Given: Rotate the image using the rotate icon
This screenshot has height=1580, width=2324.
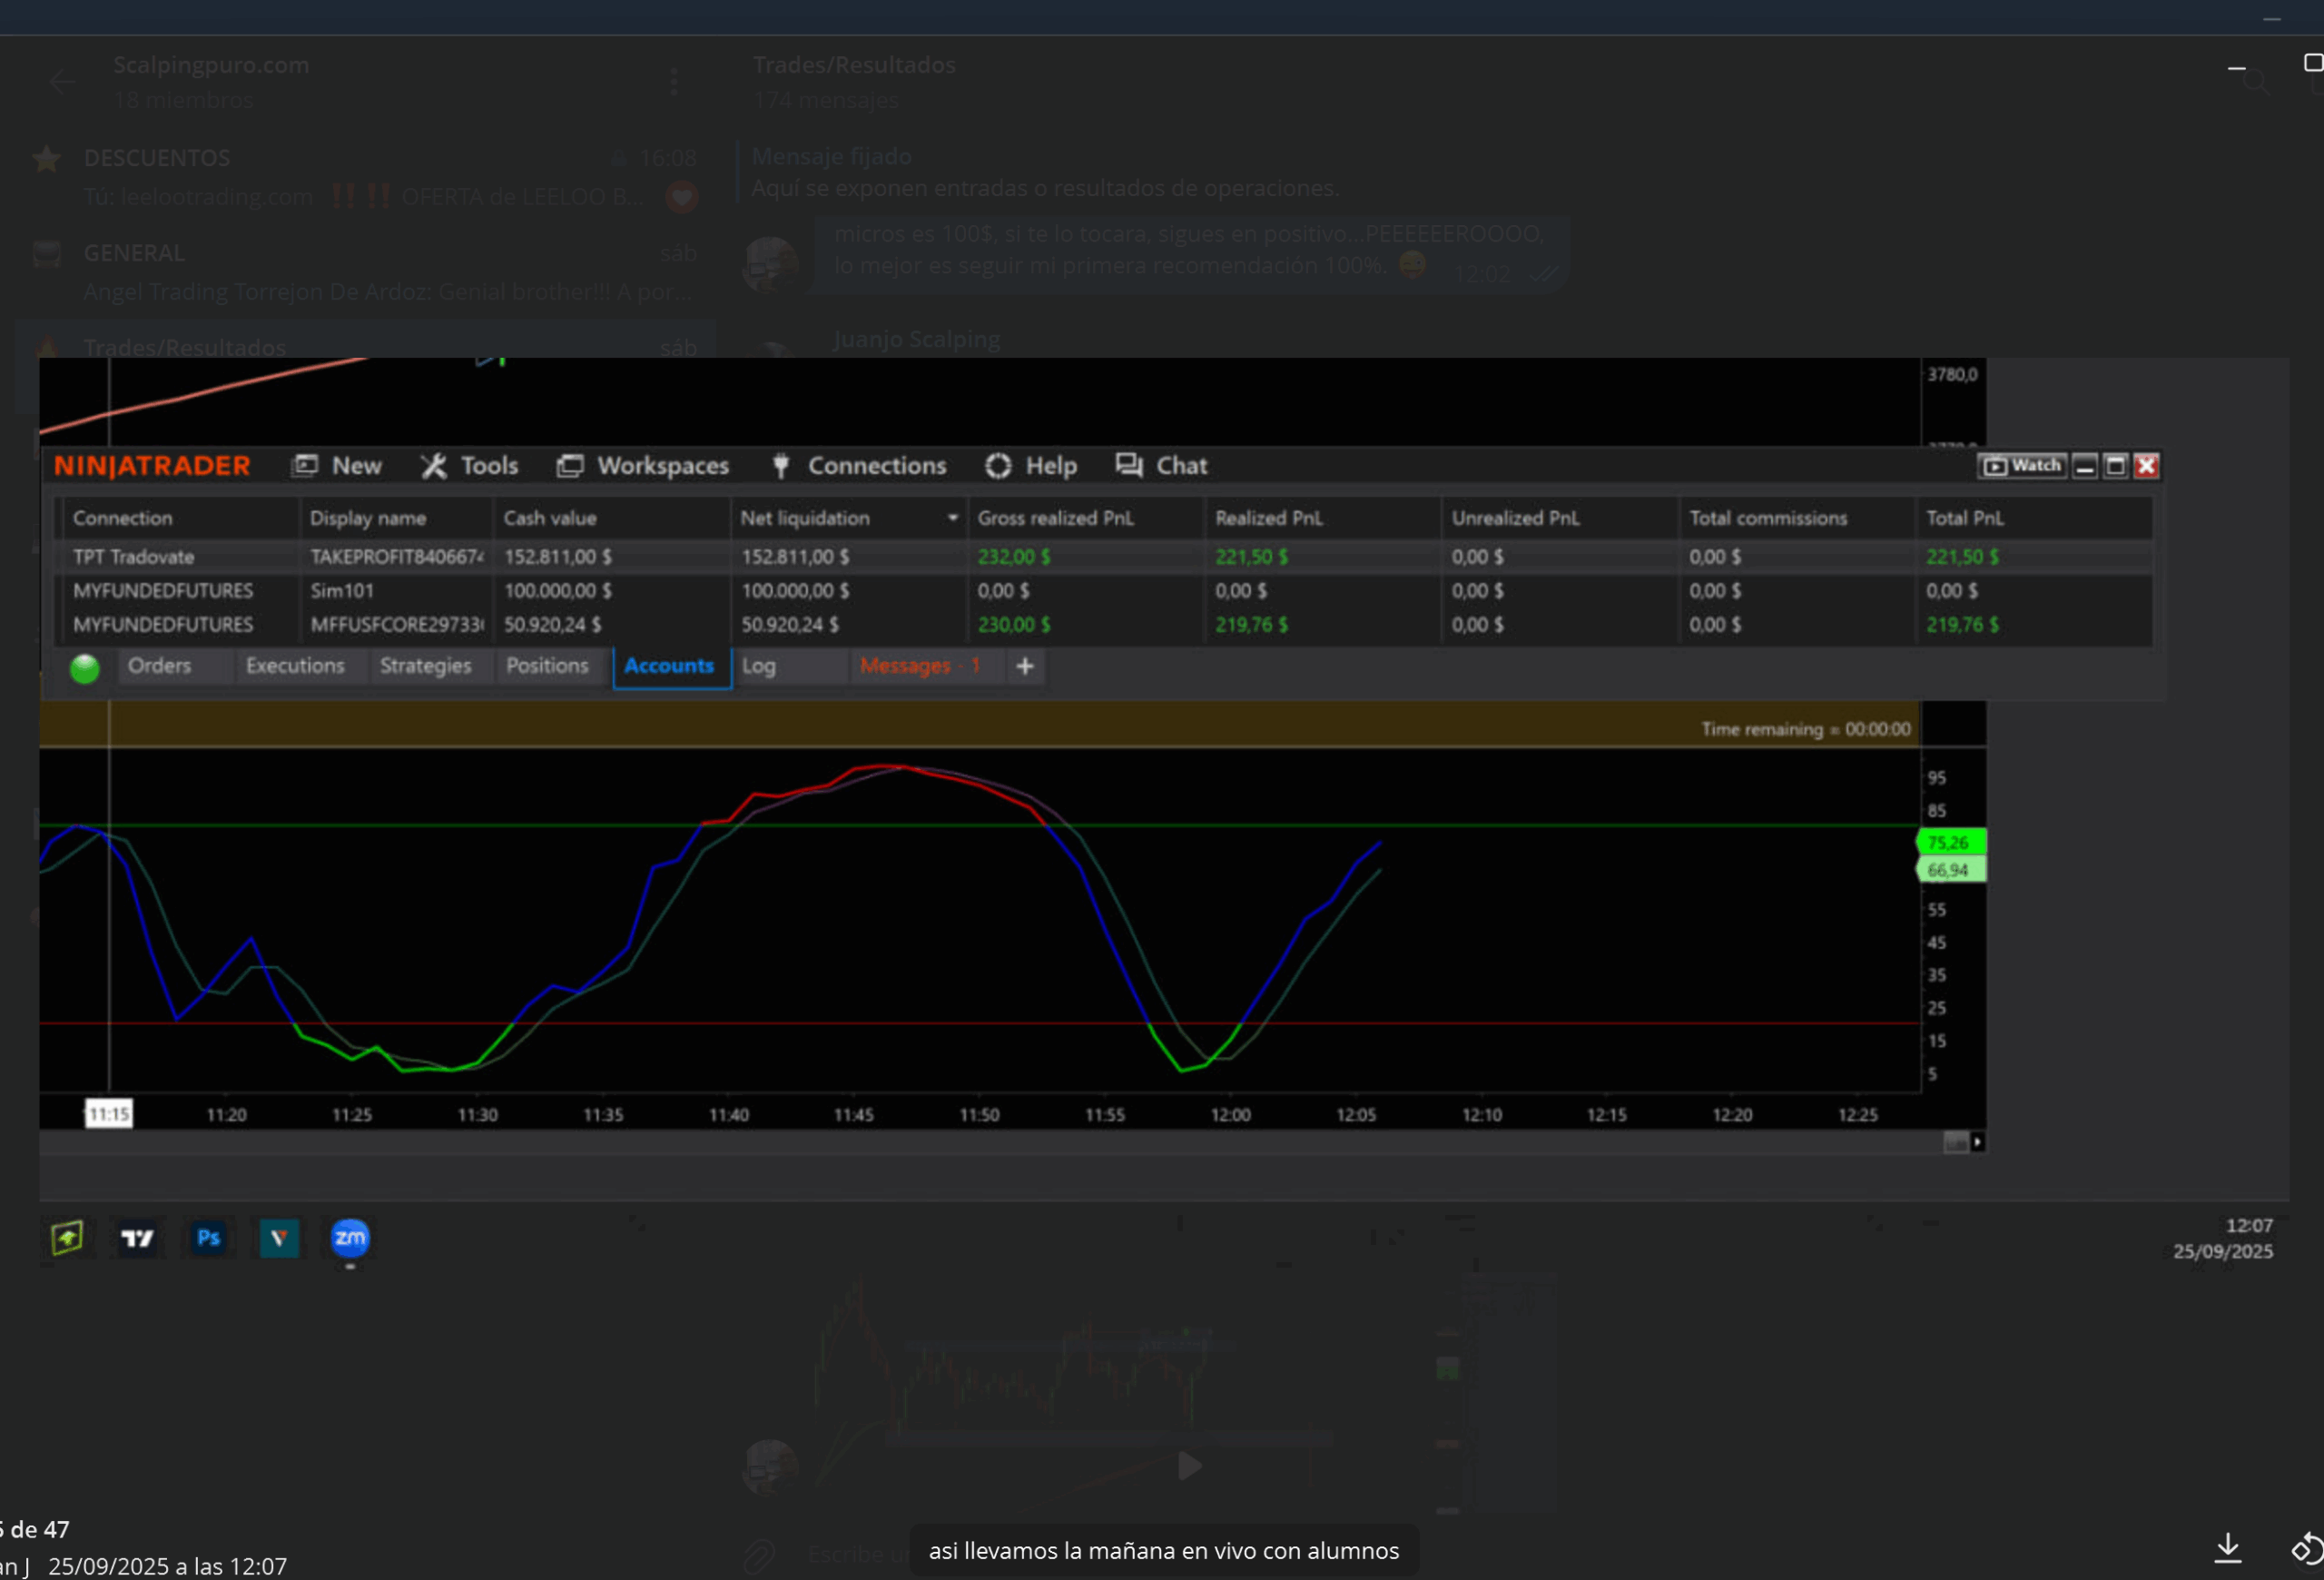Looking at the screenshot, I should tap(2306, 1548).
